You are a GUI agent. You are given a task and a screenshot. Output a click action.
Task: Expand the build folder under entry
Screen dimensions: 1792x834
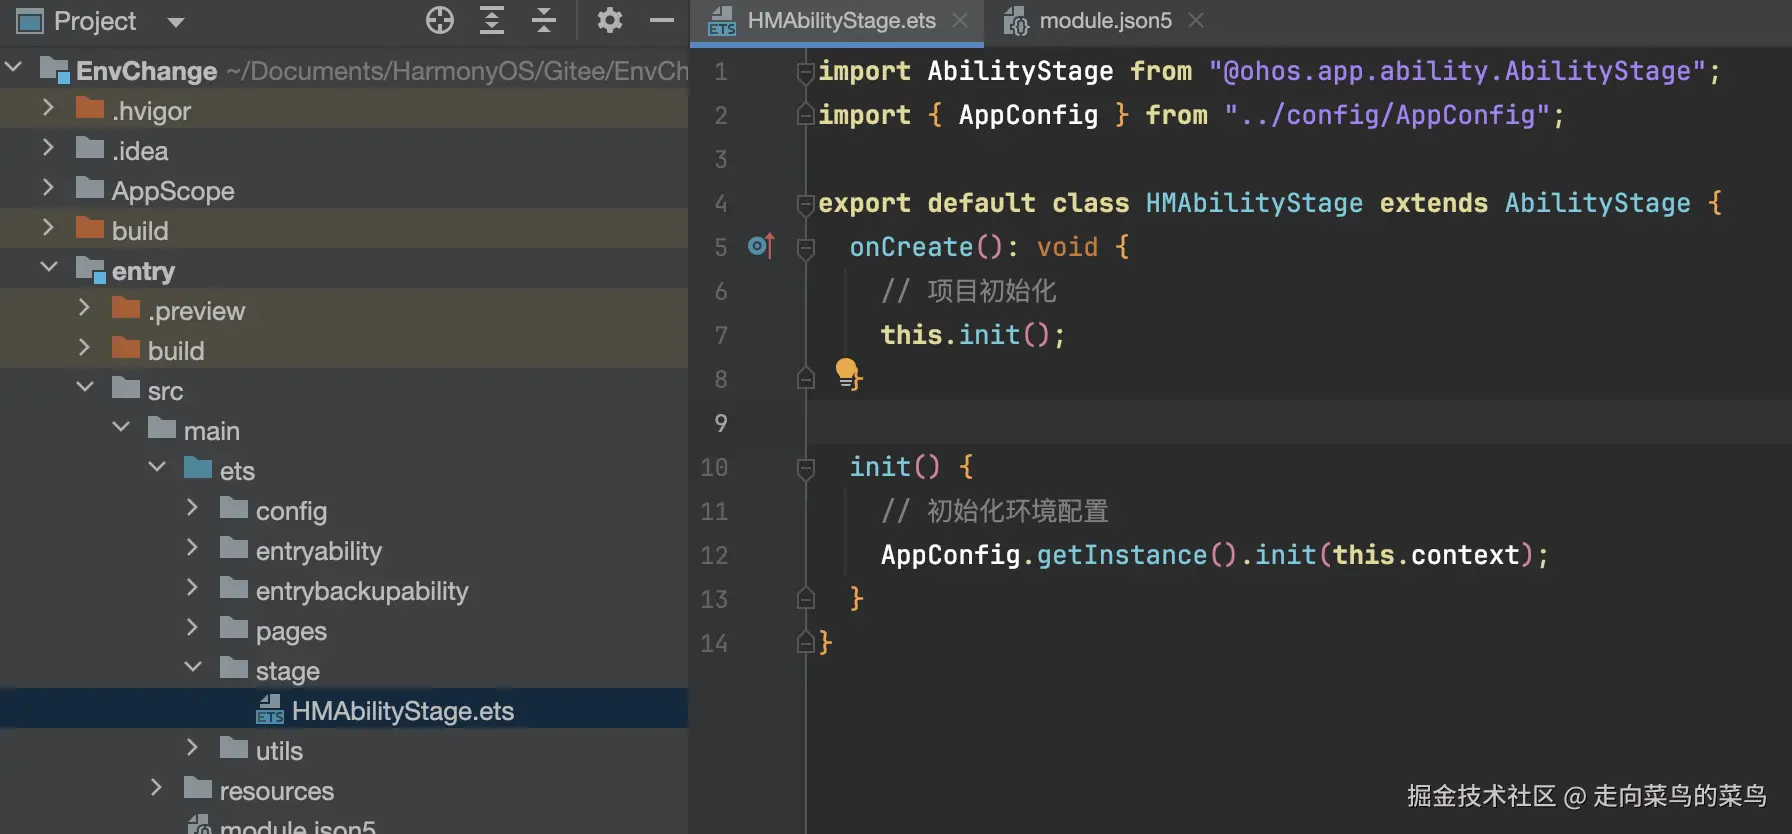pos(85,348)
